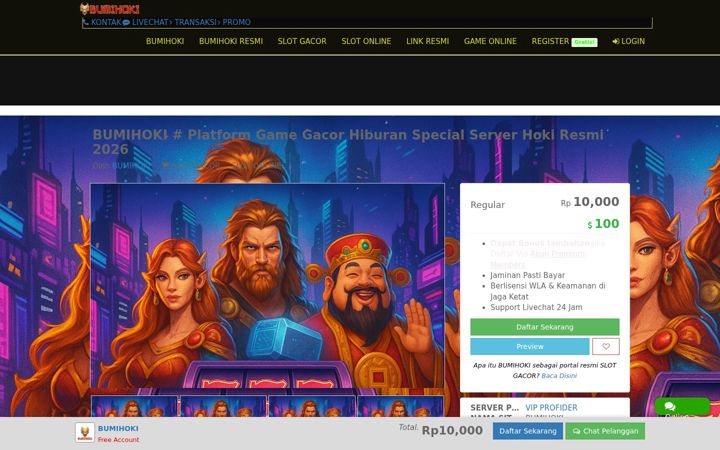Click the blue Preview button
The image size is (720, 450).
(530, 347)
